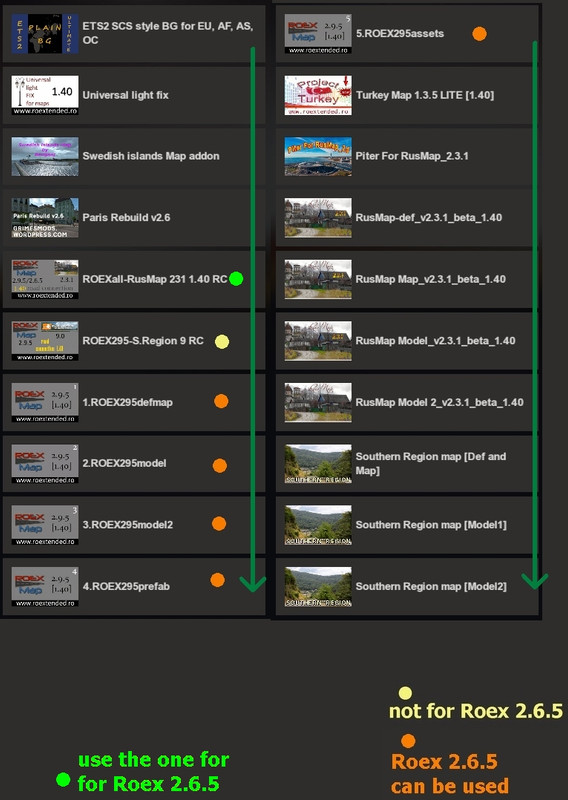Click 'ROEX295-S.Region 9 RC' mod name

(x=143, y=340)
